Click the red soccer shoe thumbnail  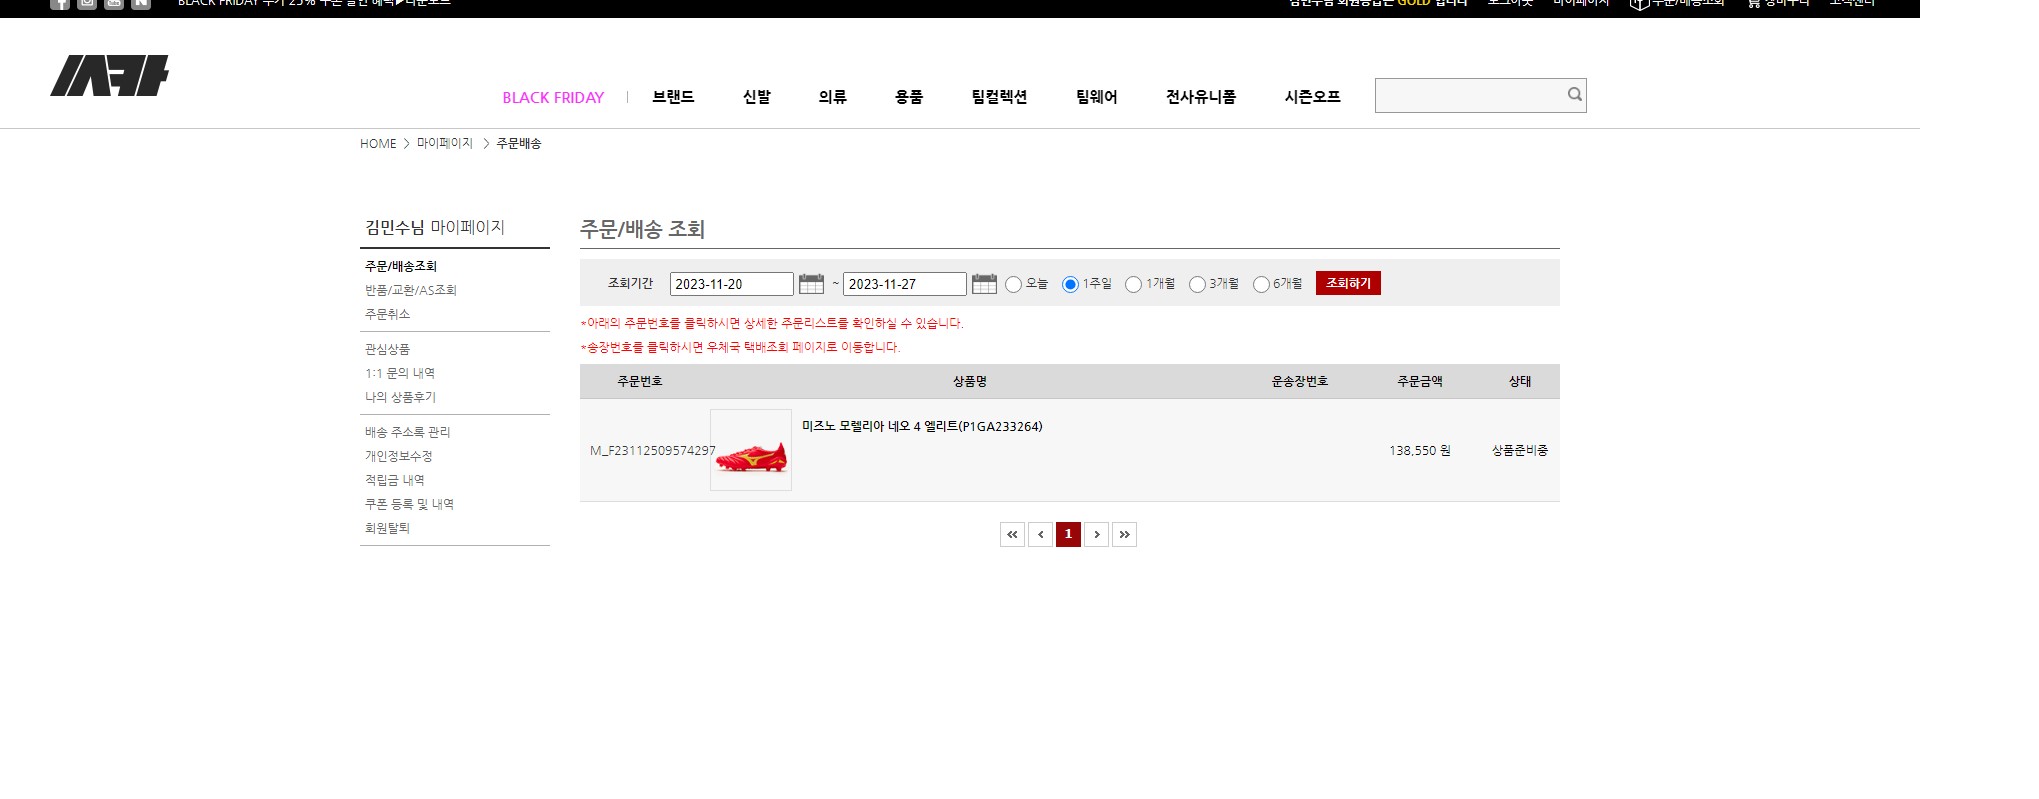coord(751,450)
